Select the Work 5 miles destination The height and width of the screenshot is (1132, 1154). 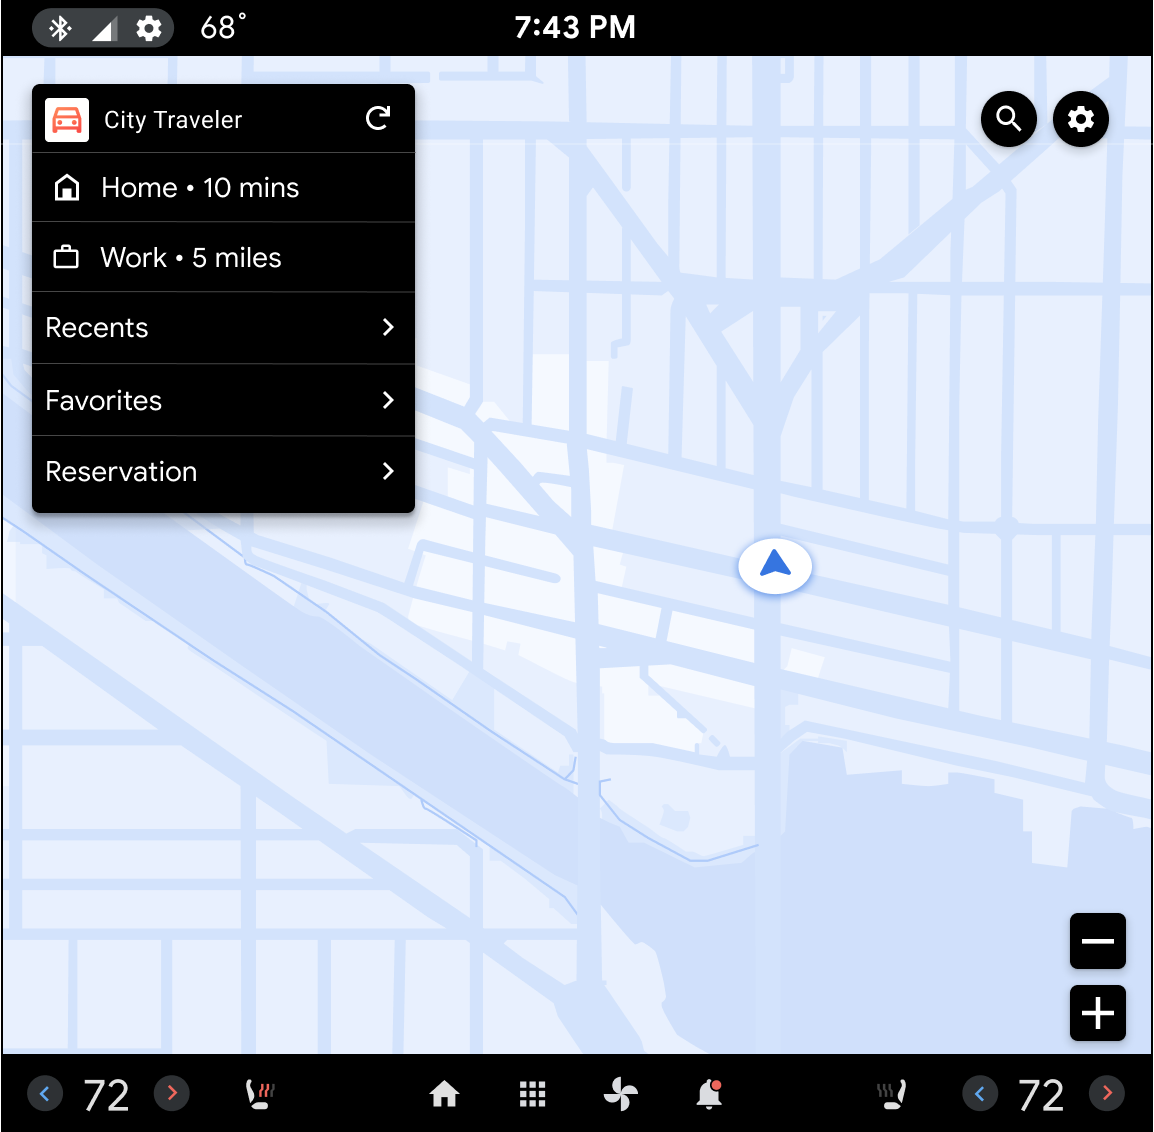[222, 257]
